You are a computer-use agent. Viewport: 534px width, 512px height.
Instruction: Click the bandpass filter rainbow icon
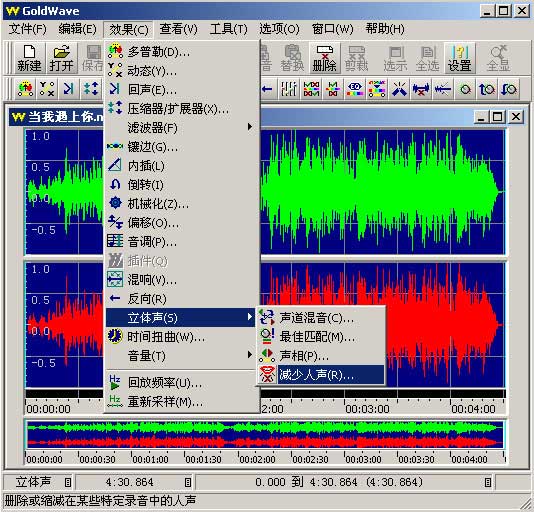[311, 89]
